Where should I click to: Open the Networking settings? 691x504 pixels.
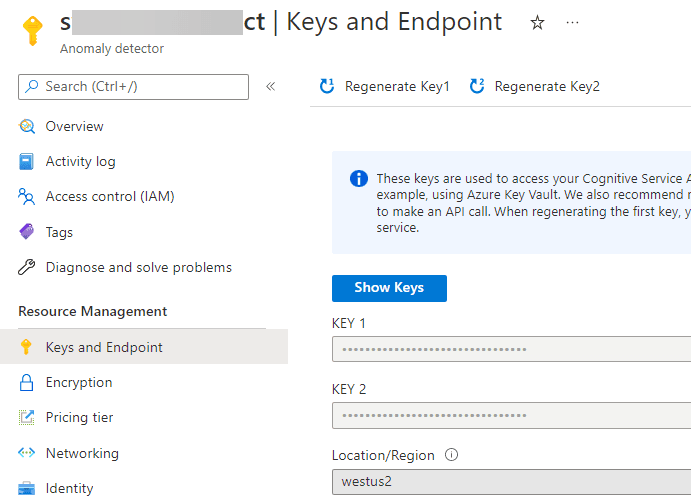click(82, 453)
